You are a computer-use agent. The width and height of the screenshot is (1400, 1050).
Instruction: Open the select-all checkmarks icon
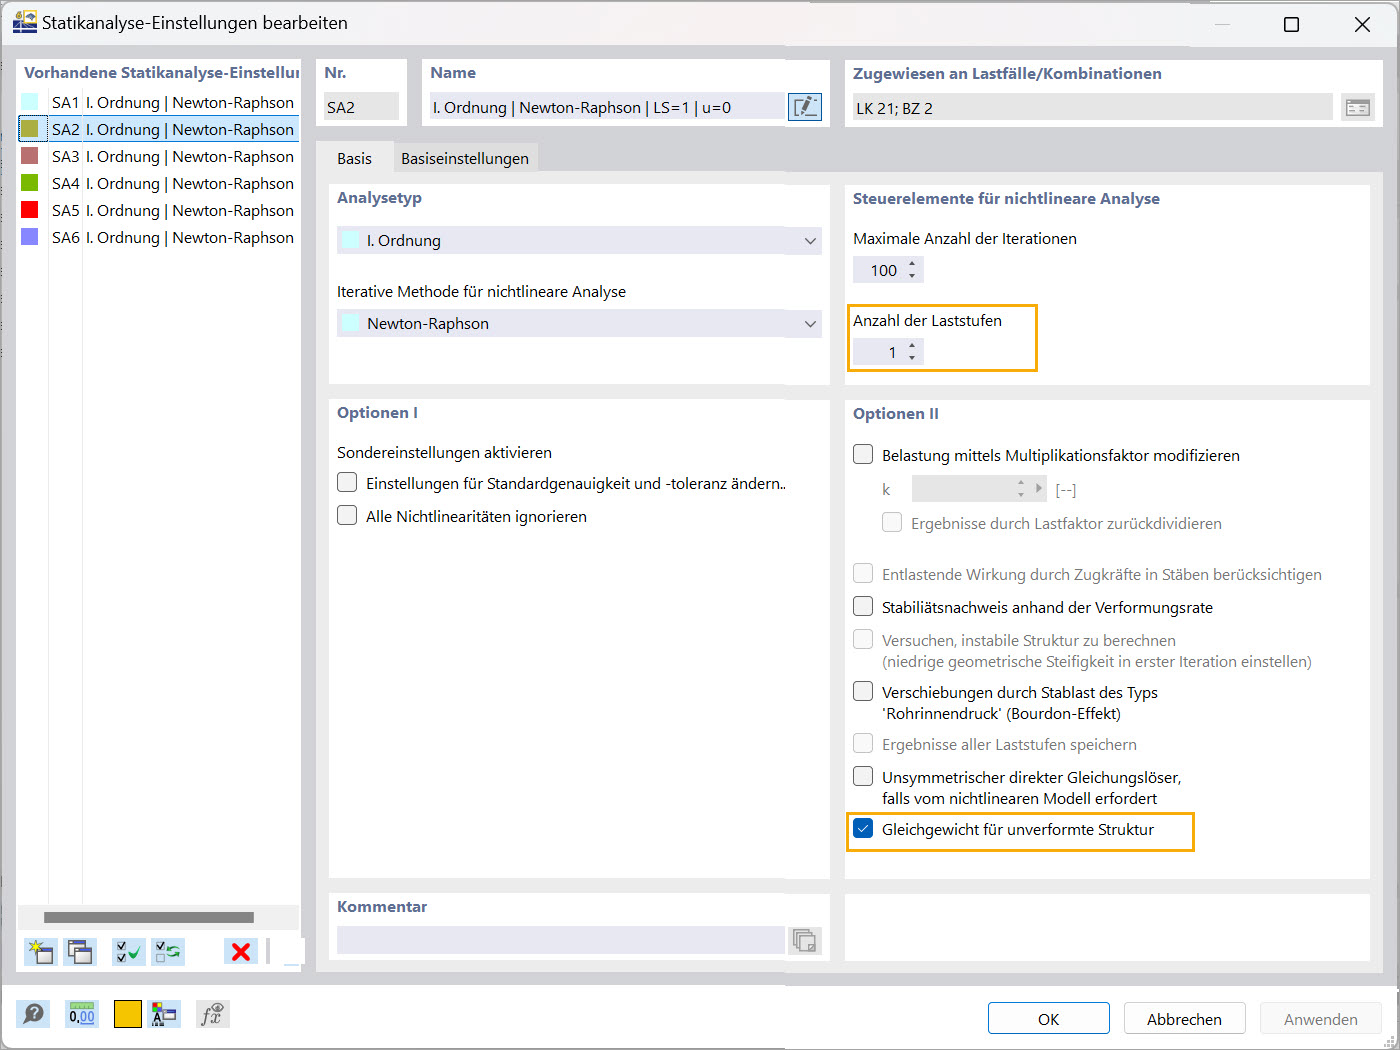coord(128,951)
